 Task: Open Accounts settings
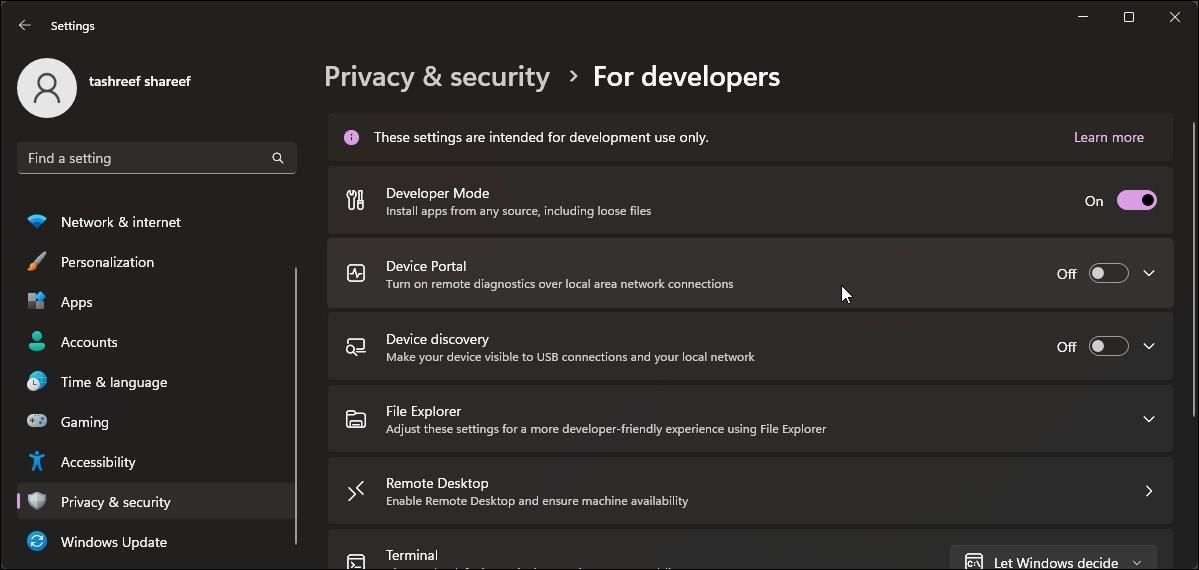coord(156,342)
